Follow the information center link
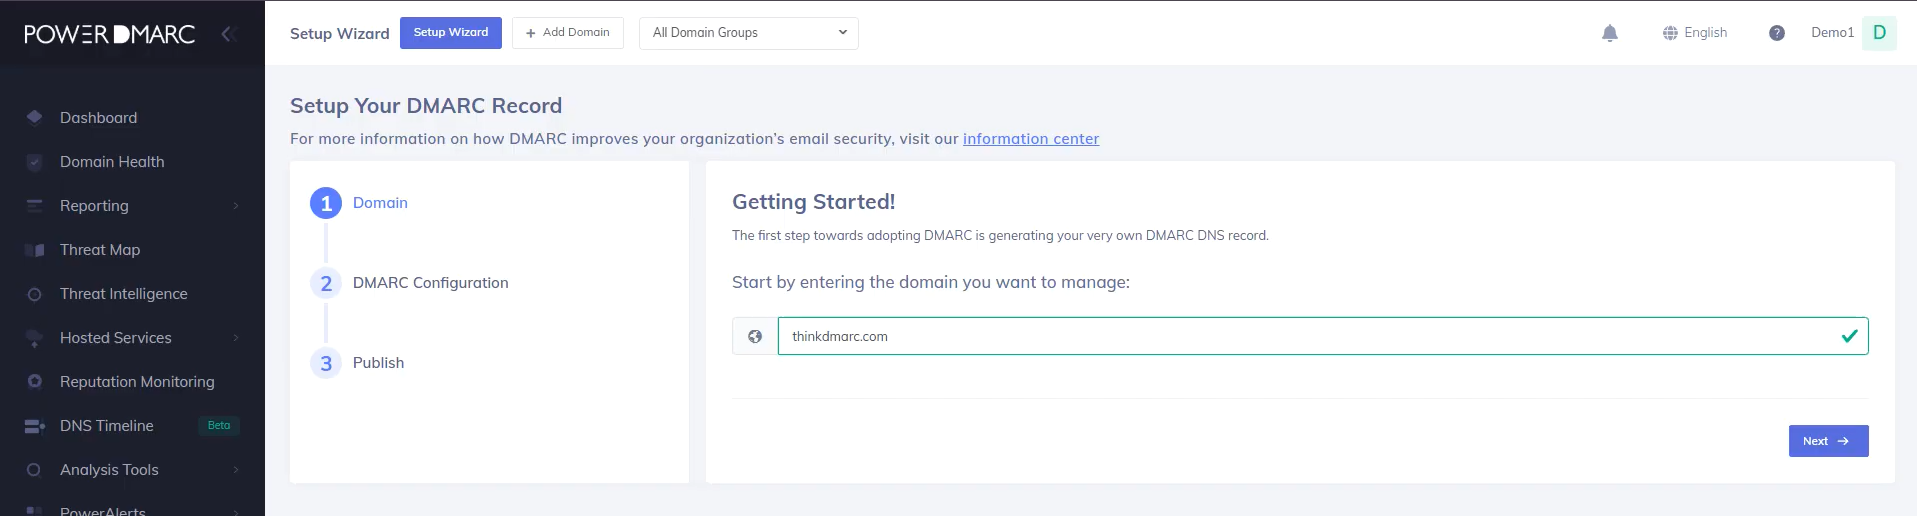 [1030, 139]
